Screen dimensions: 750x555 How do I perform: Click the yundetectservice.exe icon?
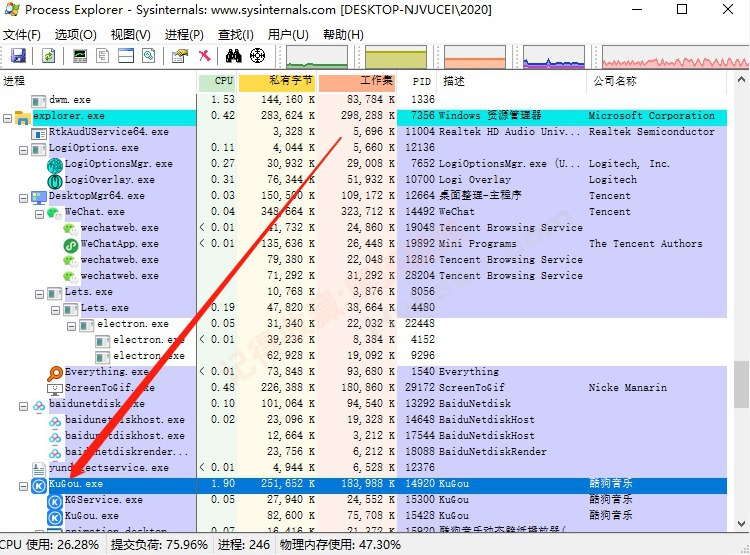(x=39, y=469)
